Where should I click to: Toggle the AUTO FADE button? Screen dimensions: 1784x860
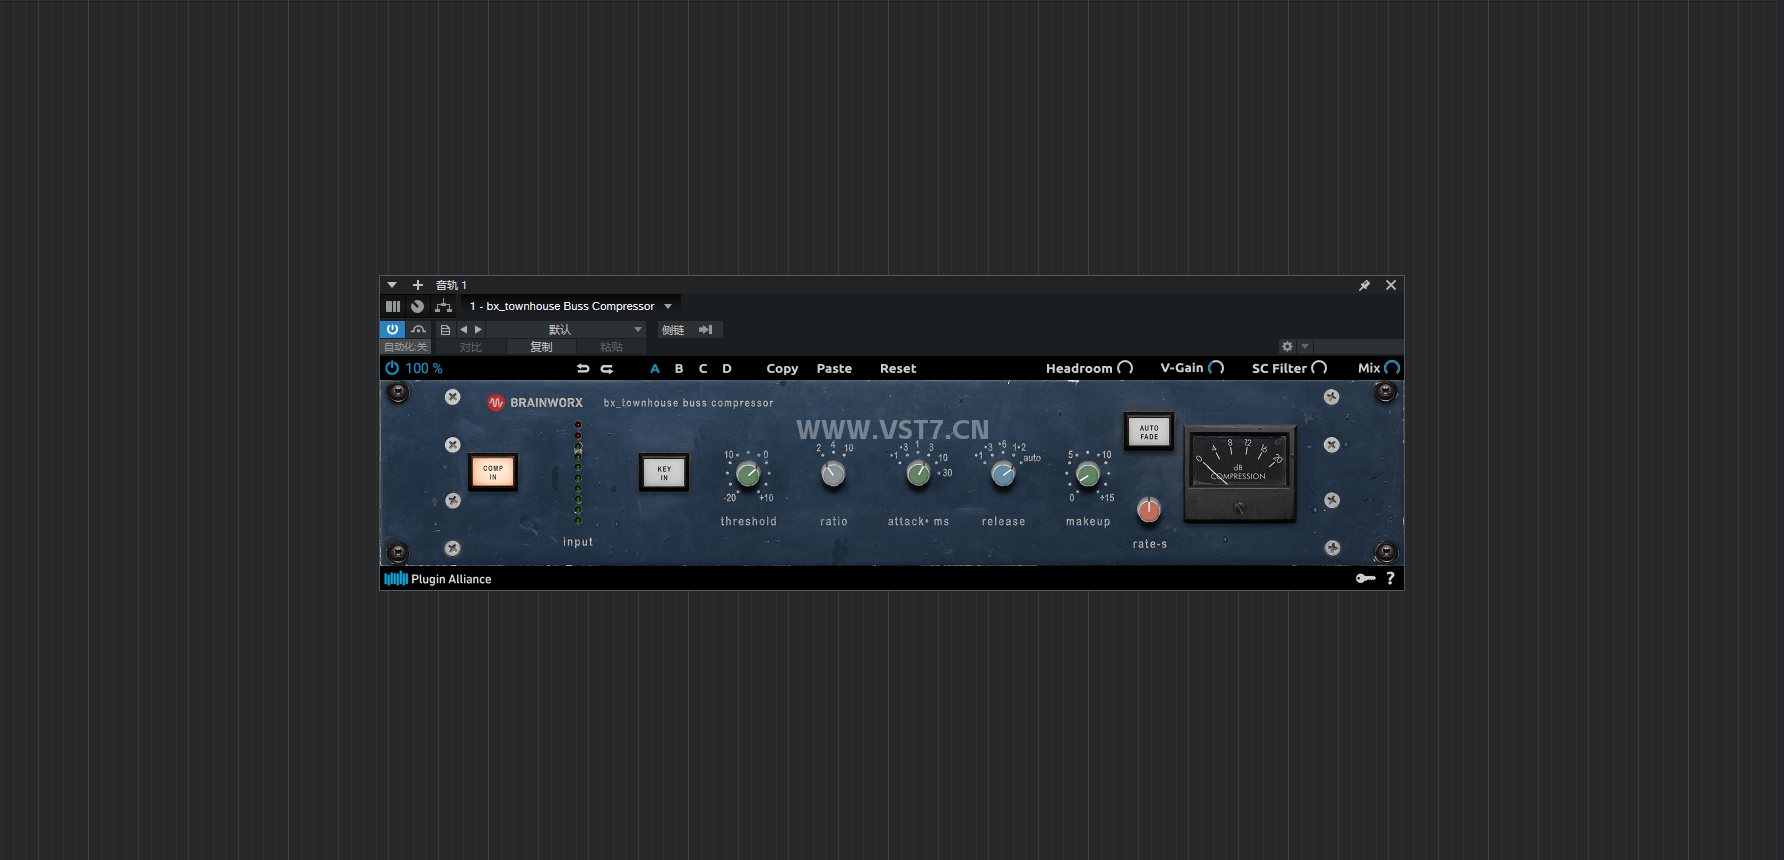pyautogui.click(x=1149, y=432)
